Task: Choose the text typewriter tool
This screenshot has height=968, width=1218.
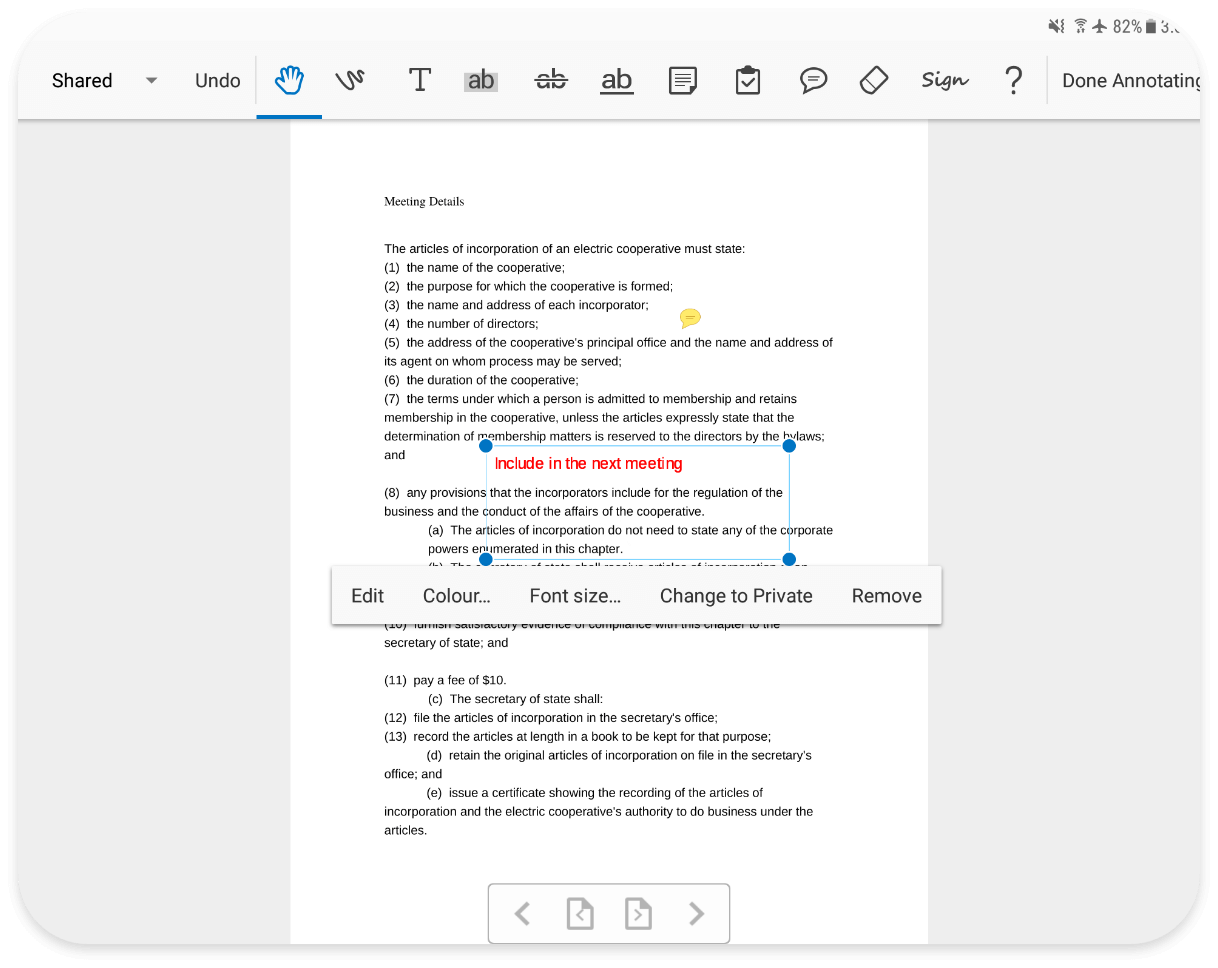Action: [x=420, y=80]
